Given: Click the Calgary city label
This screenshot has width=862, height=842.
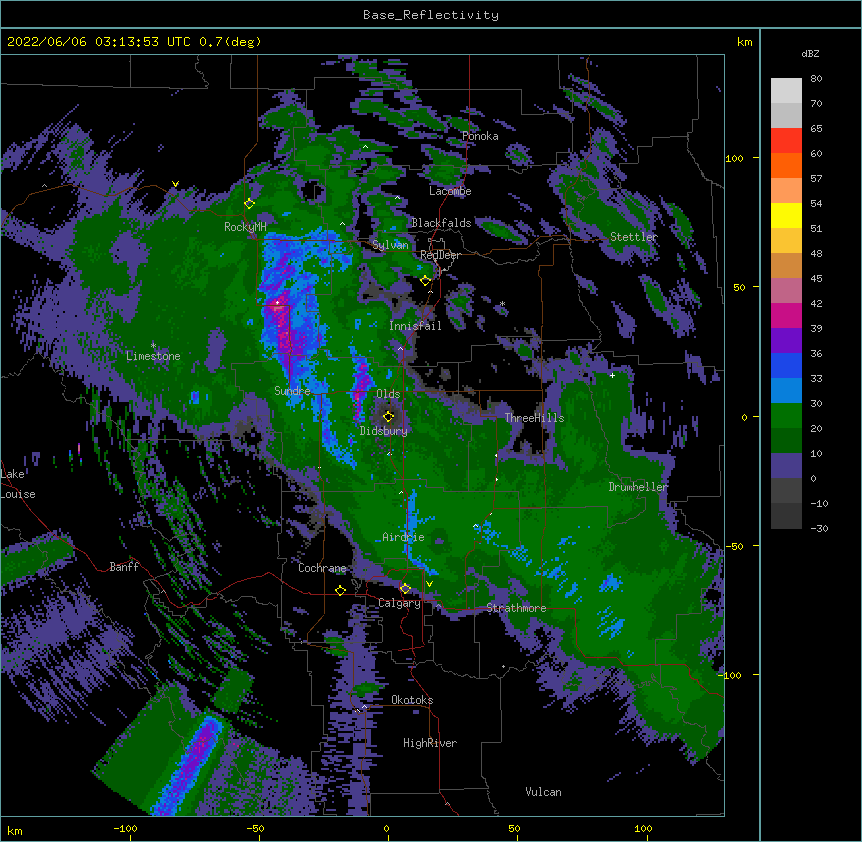Looking at the screenshot, I should pos(399,603).
